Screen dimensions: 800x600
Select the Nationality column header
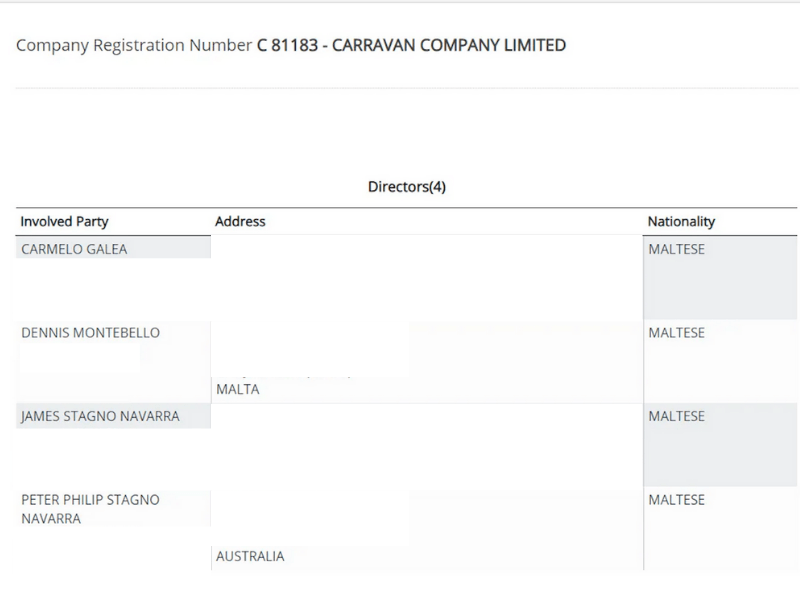tap(682, 221)
